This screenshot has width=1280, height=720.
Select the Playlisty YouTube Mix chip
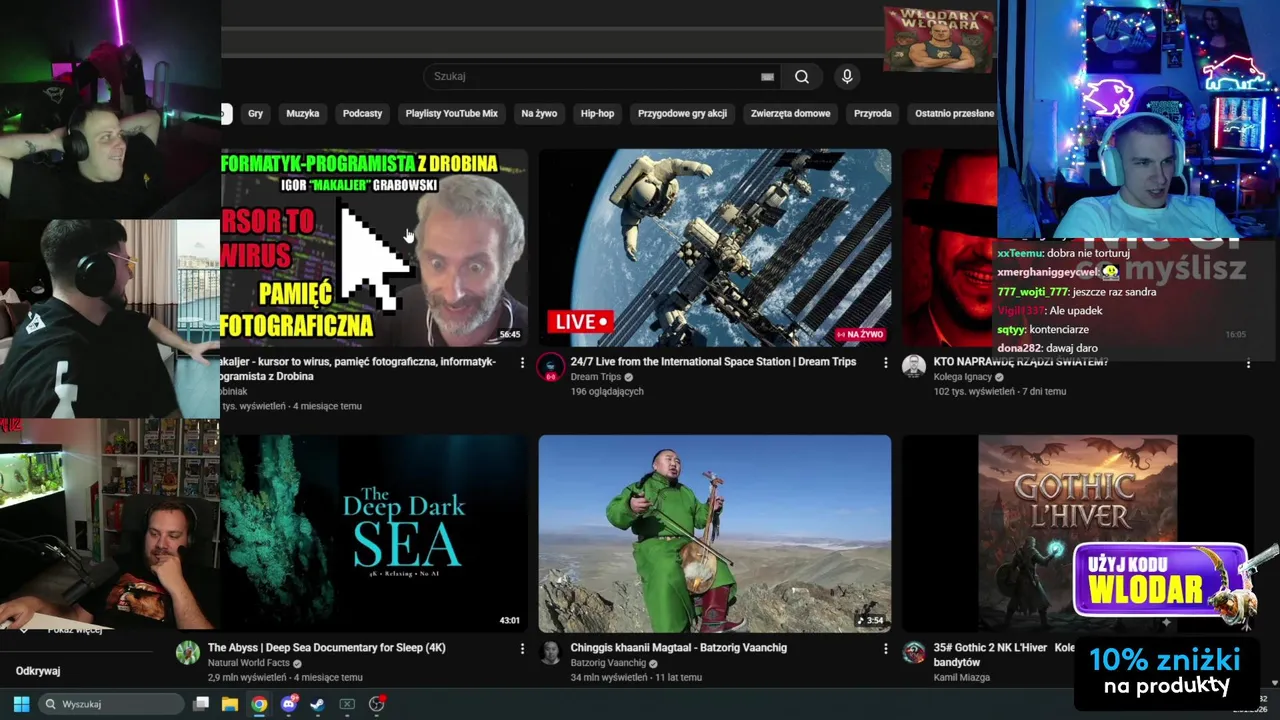pyautogui.click(x=451, y=114)
